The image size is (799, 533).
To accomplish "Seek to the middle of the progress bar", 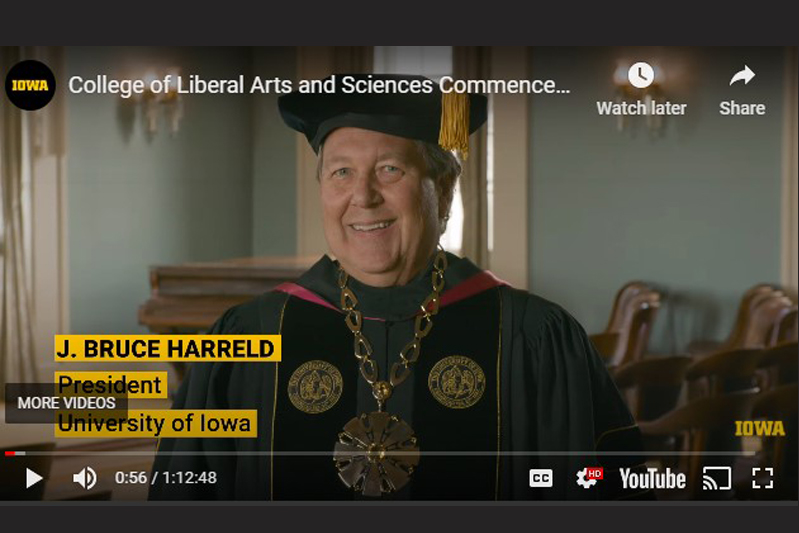I will point(380,452).
